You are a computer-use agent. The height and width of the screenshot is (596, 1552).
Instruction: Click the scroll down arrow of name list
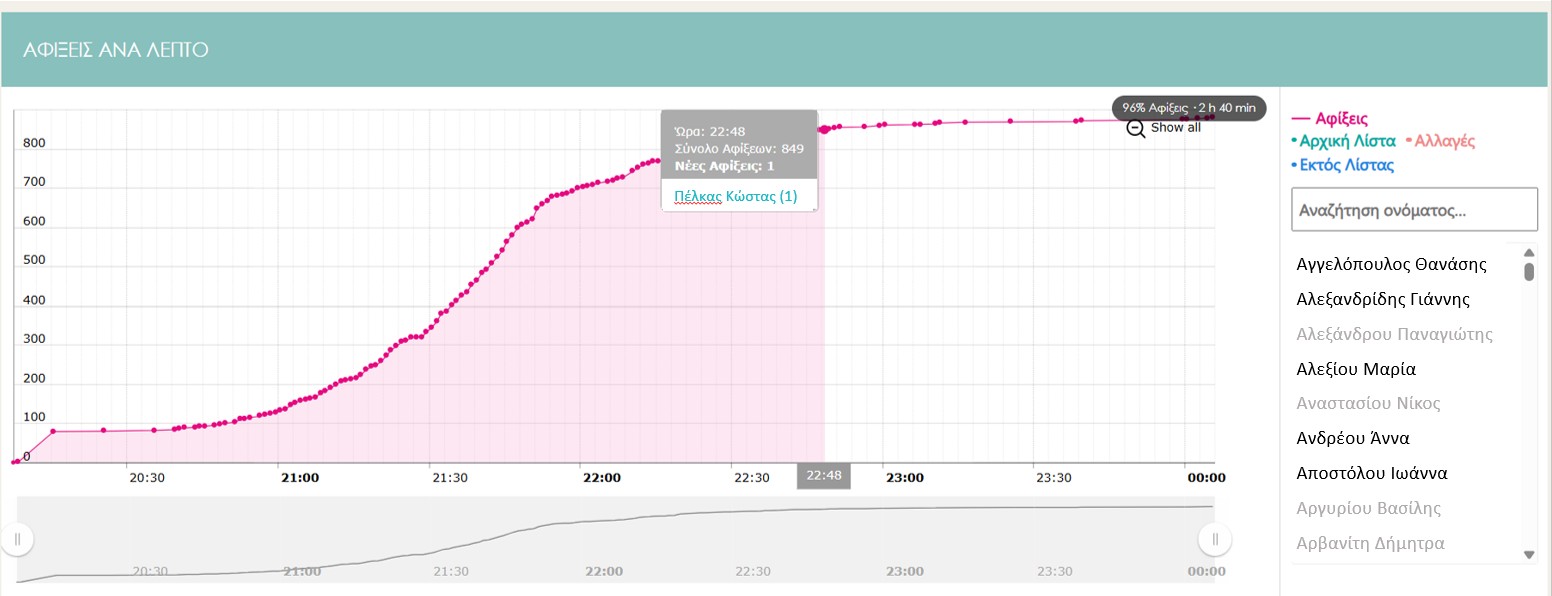(x=1528, y=555)
